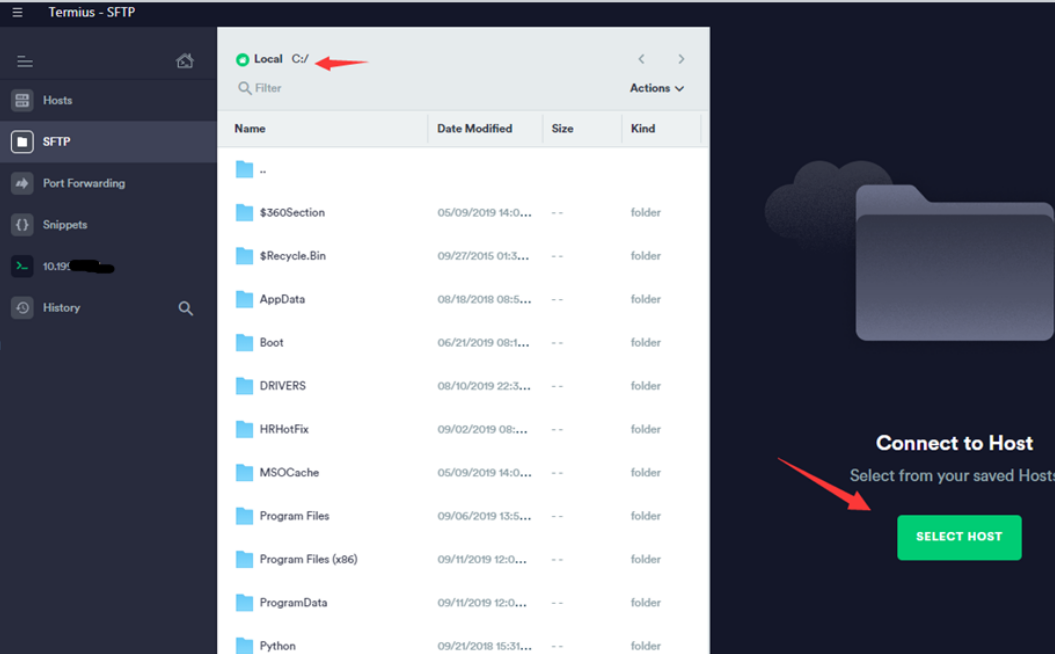Click date 06/21/2019 of Boot row
This screenshot has height=654, width=1055.
tap(483, 342)
